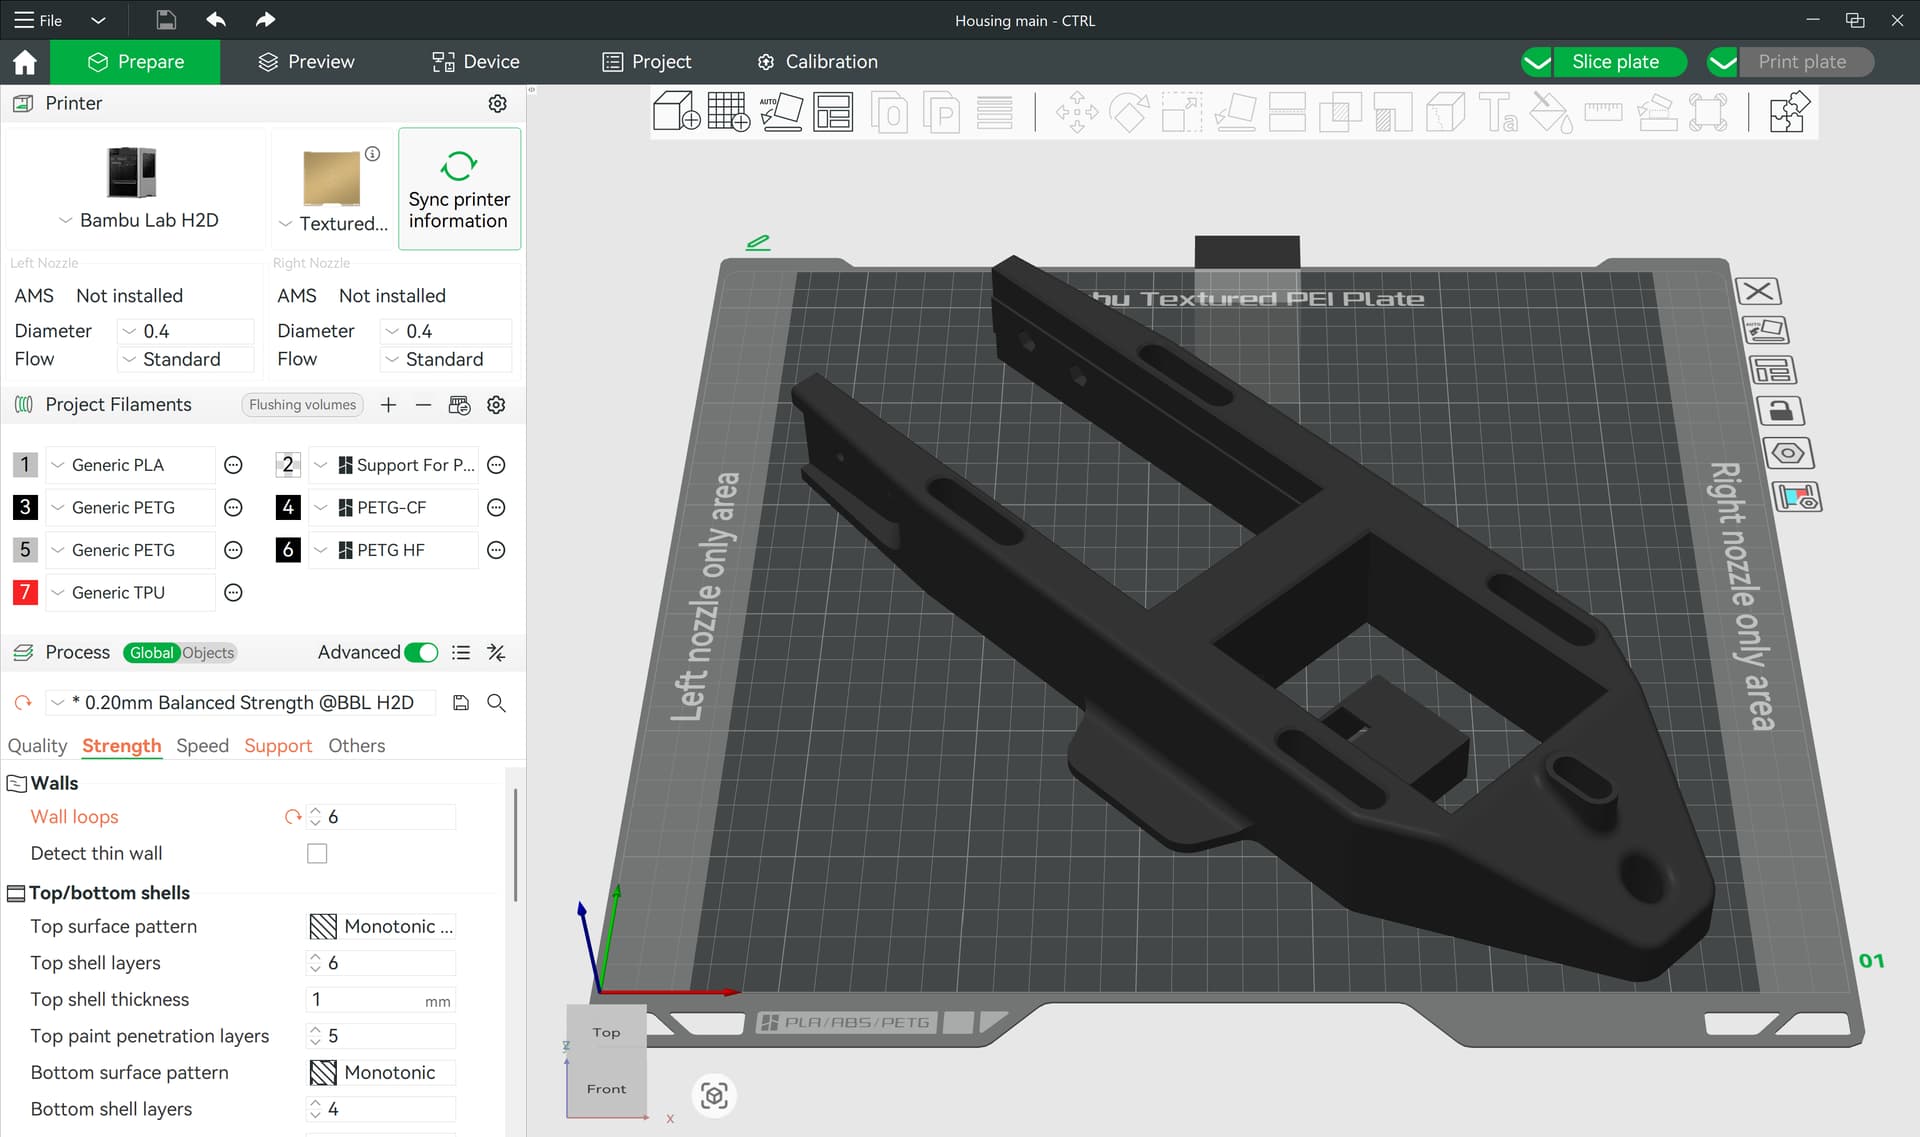
Task: Switch to the Preview tab
Action: pos(306,62)
